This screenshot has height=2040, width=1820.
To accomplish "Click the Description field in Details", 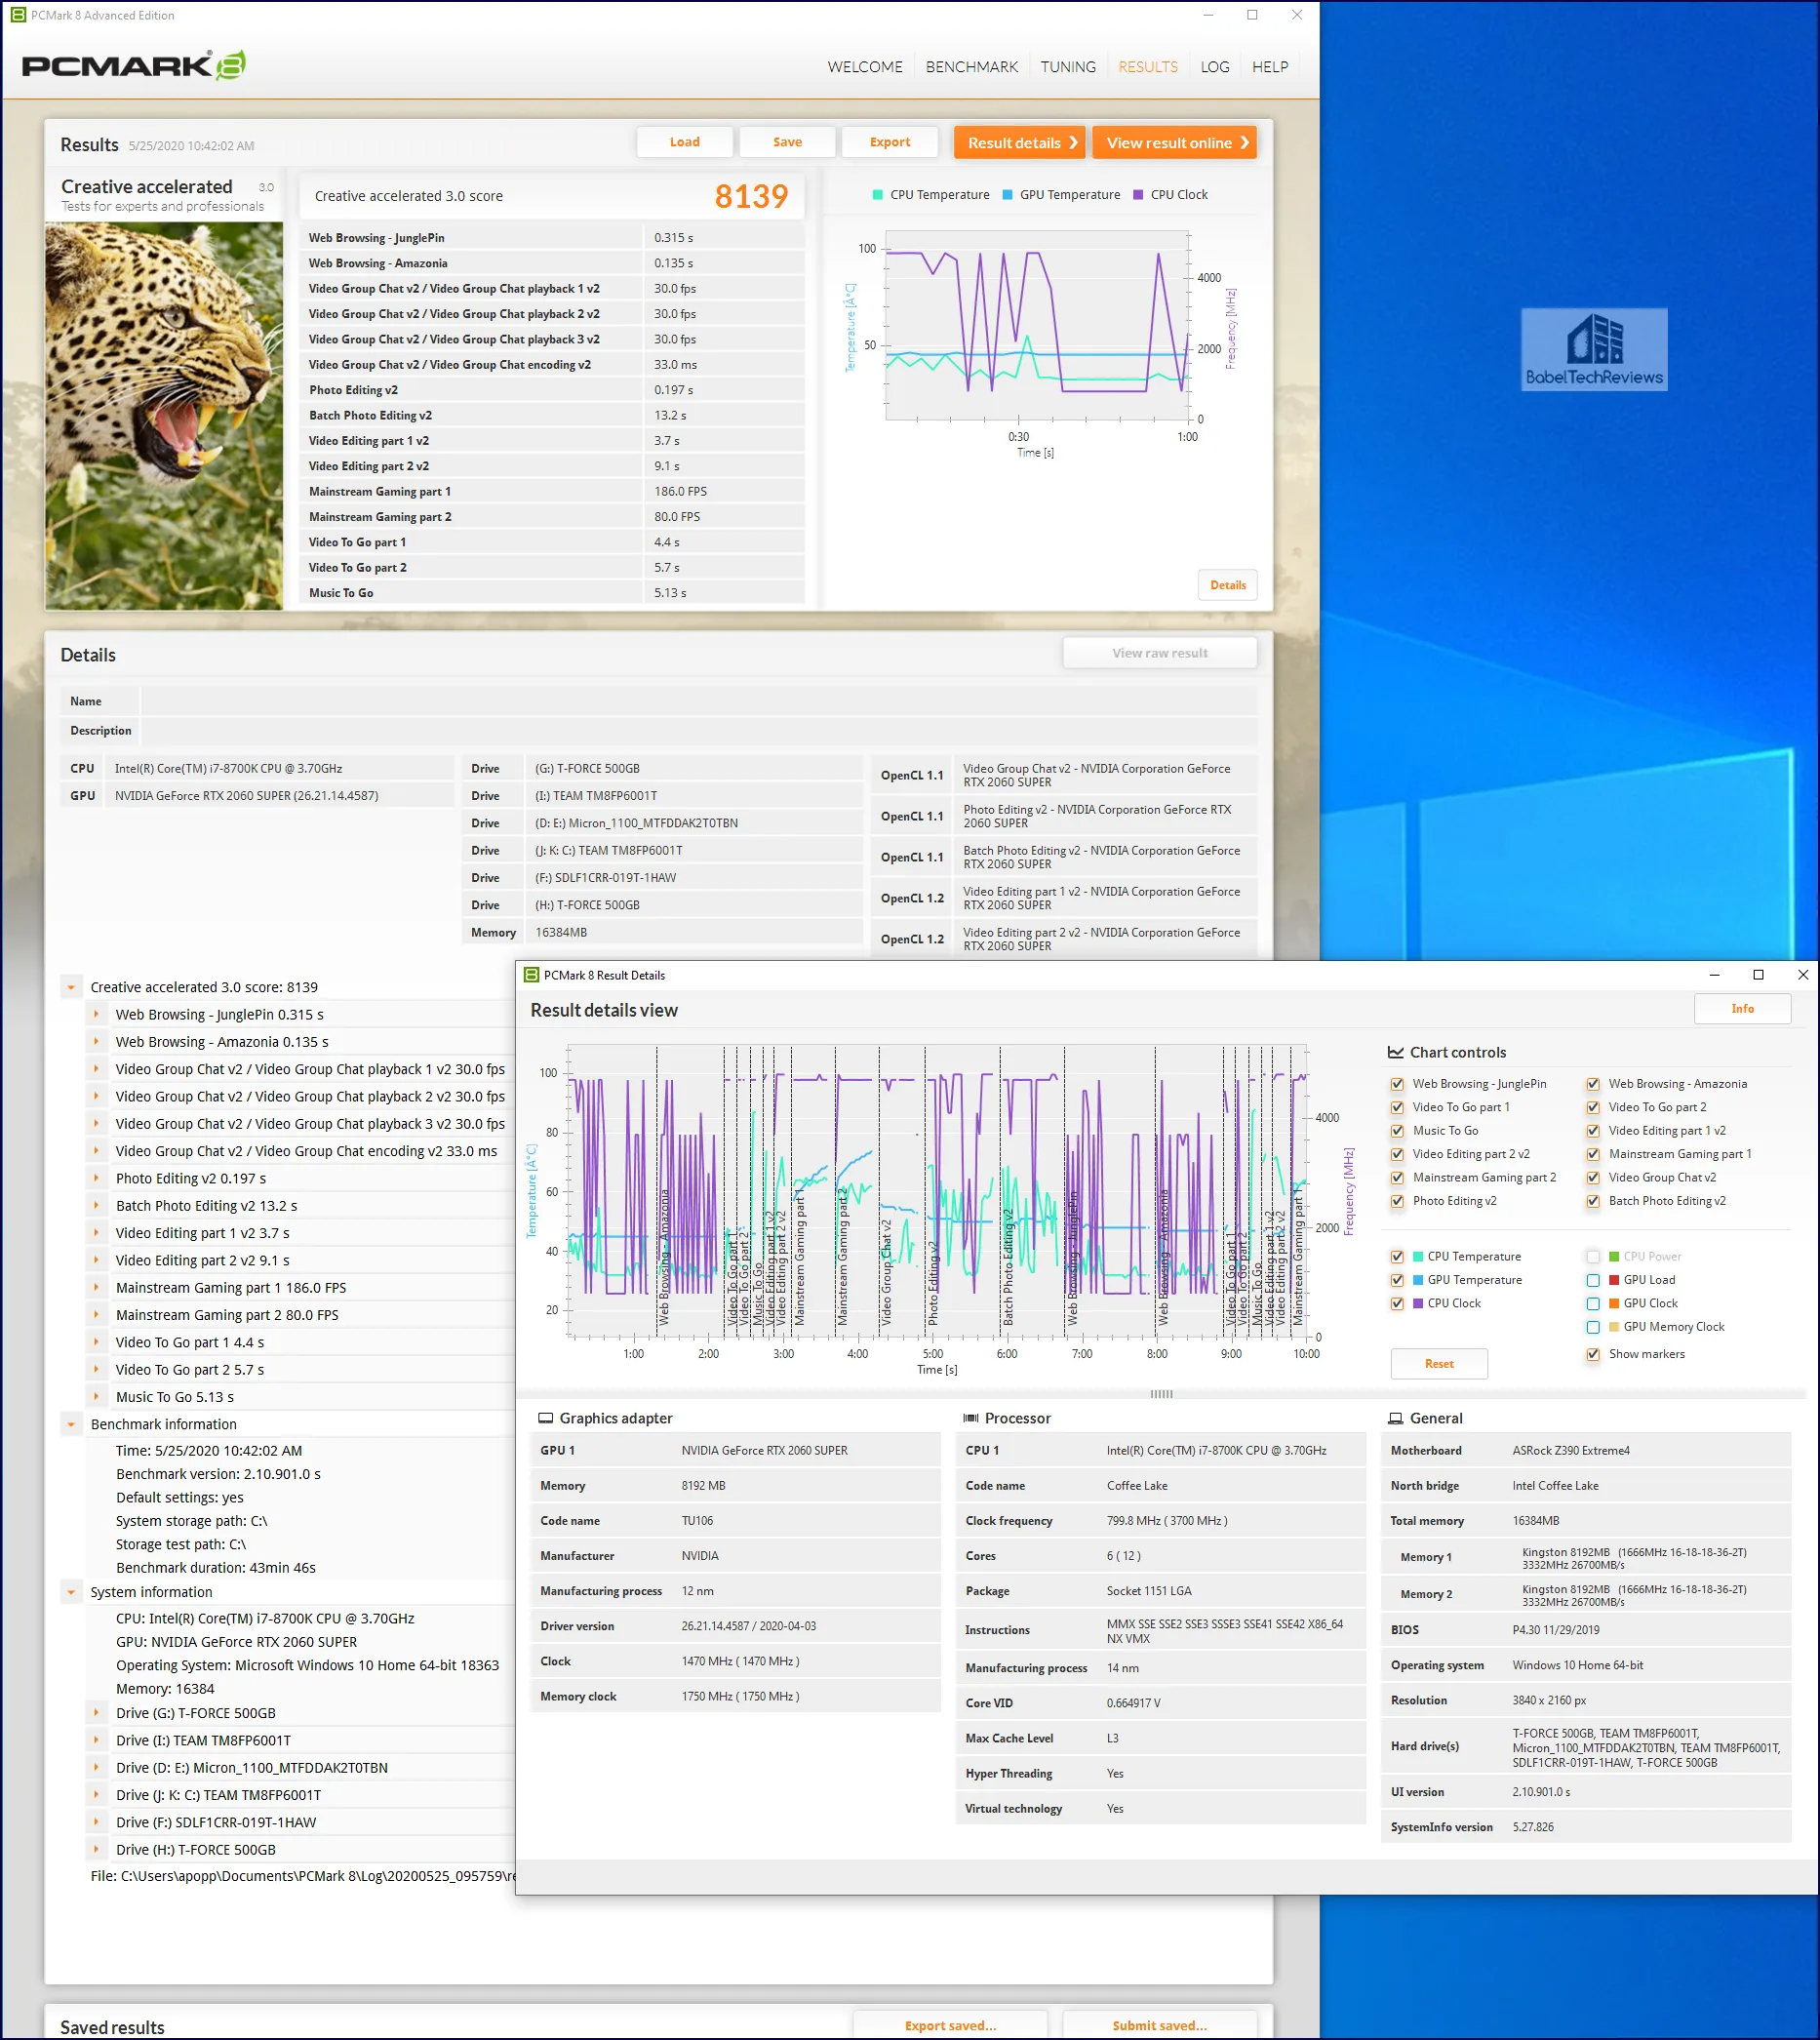I will tap(699, 731).
